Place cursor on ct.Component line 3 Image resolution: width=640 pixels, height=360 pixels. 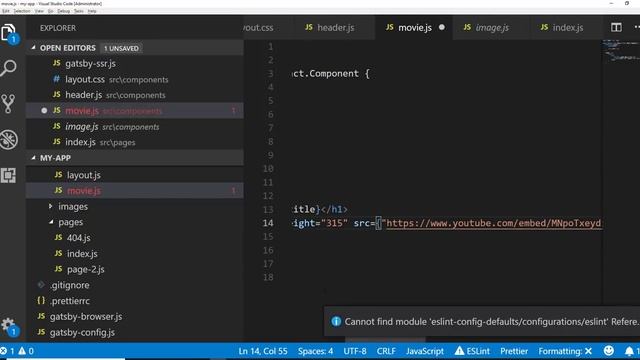point(331,74)
